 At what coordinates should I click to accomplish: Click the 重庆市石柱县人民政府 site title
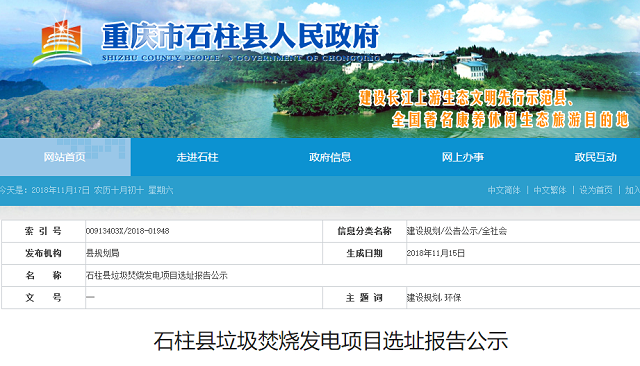(x=240, y=36)
